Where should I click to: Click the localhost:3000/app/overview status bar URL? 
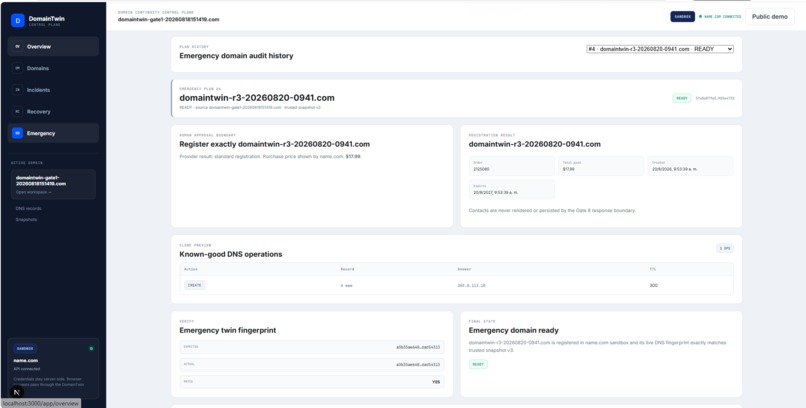tap(41, 403)
